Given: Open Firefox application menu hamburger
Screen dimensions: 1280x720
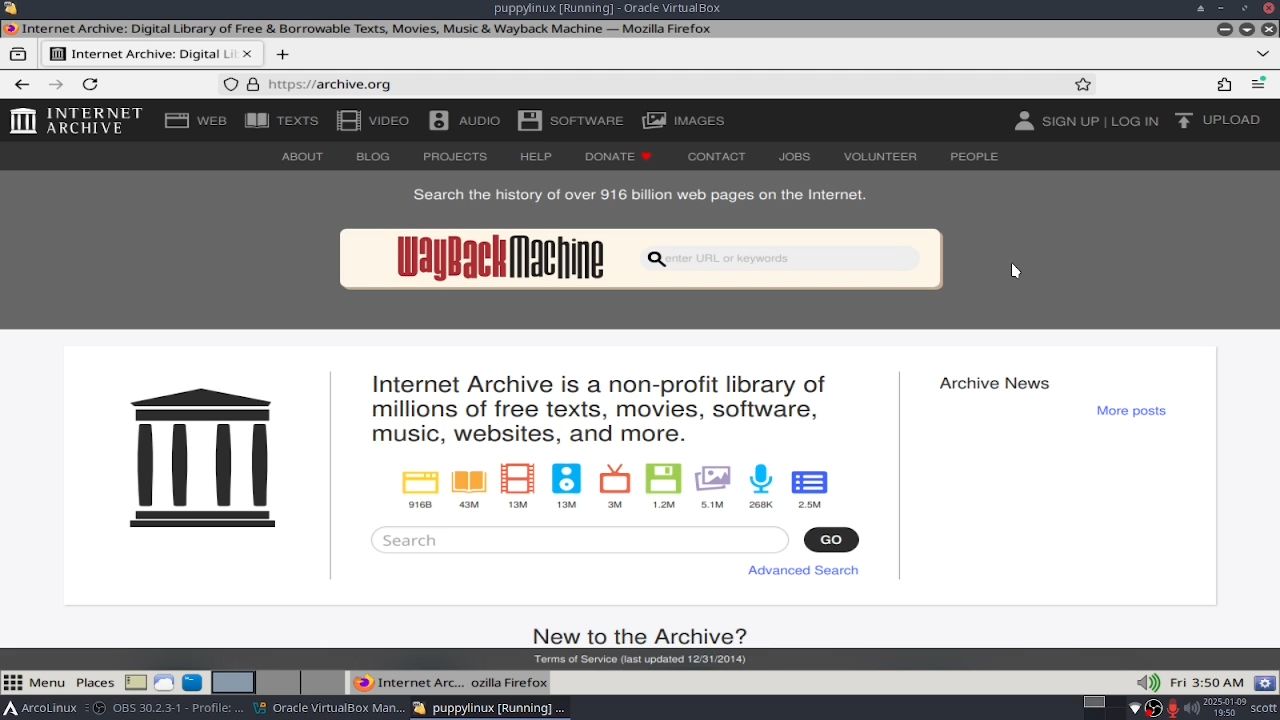Looking at the screenshot, I should 1258,85.
